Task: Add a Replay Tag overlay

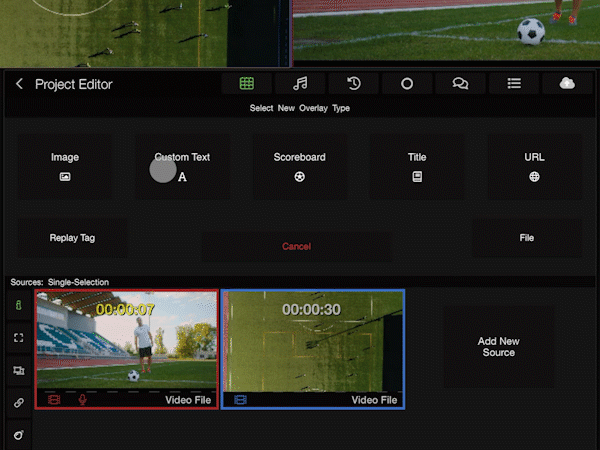Action: (x=72, y=238)
